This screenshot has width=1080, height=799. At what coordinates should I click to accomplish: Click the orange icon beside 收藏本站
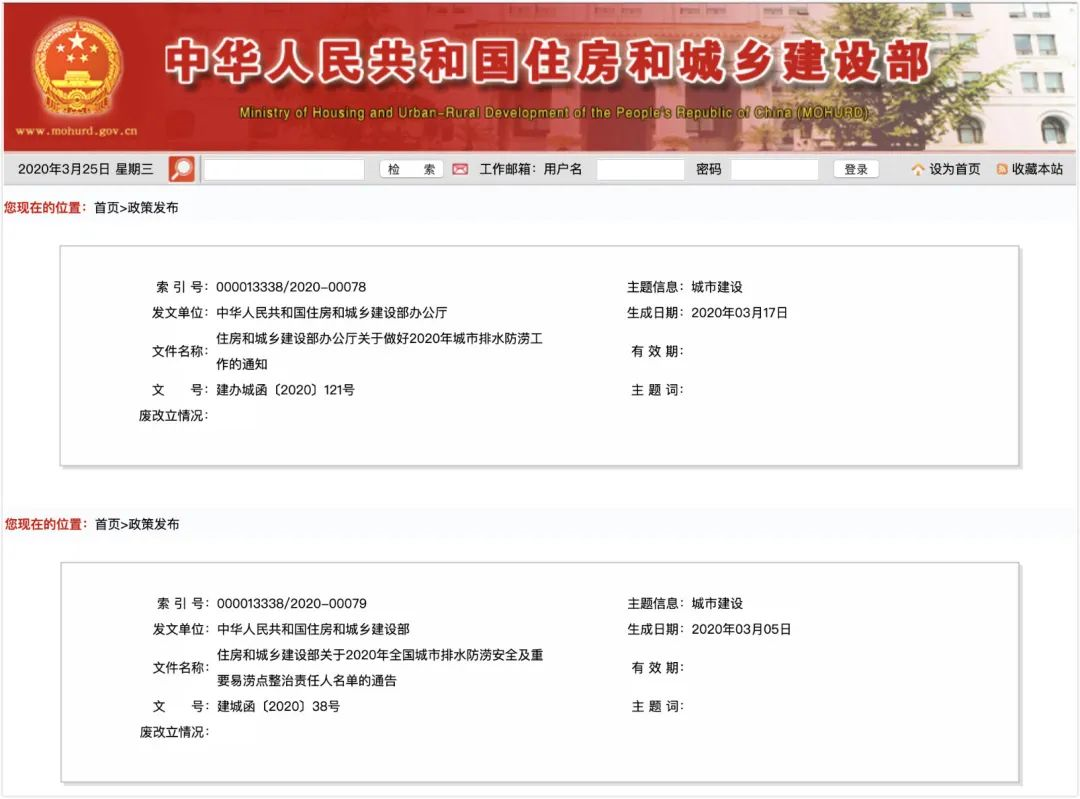(1002, 170)
